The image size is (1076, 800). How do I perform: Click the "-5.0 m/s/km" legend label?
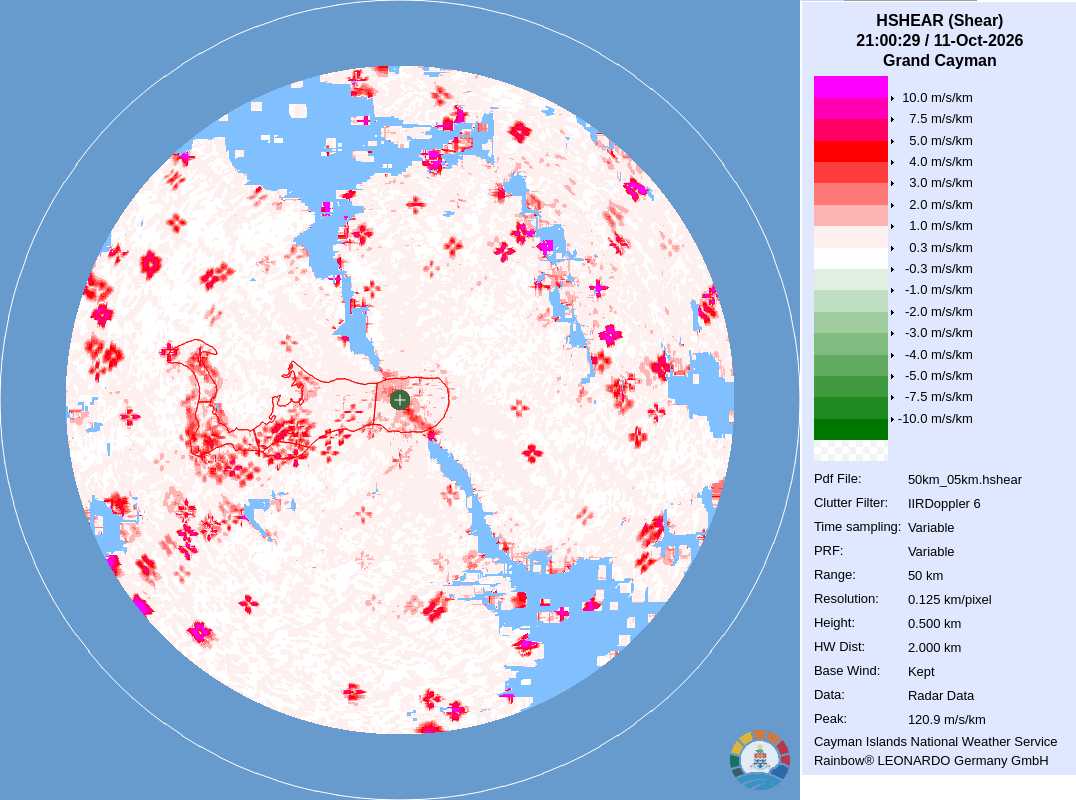pyautogui.click(x=939, y=376)
